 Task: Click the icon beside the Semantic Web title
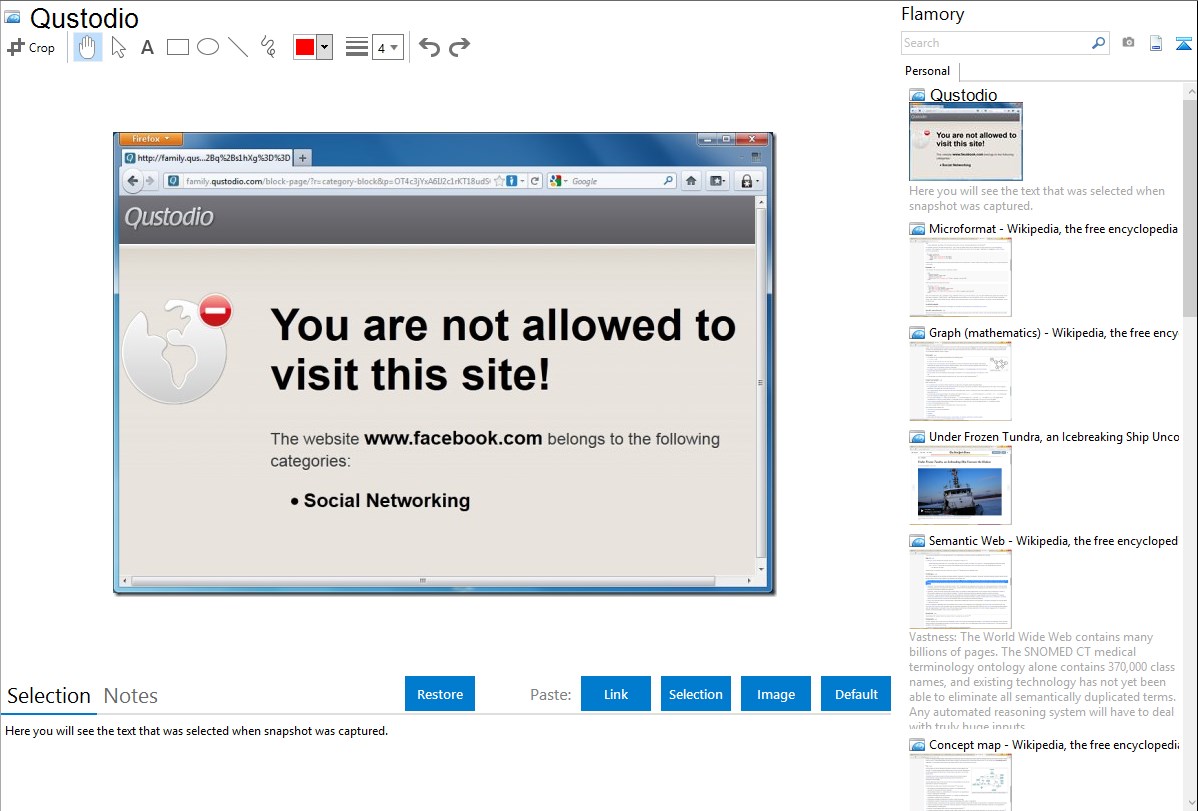coord(917,541)
